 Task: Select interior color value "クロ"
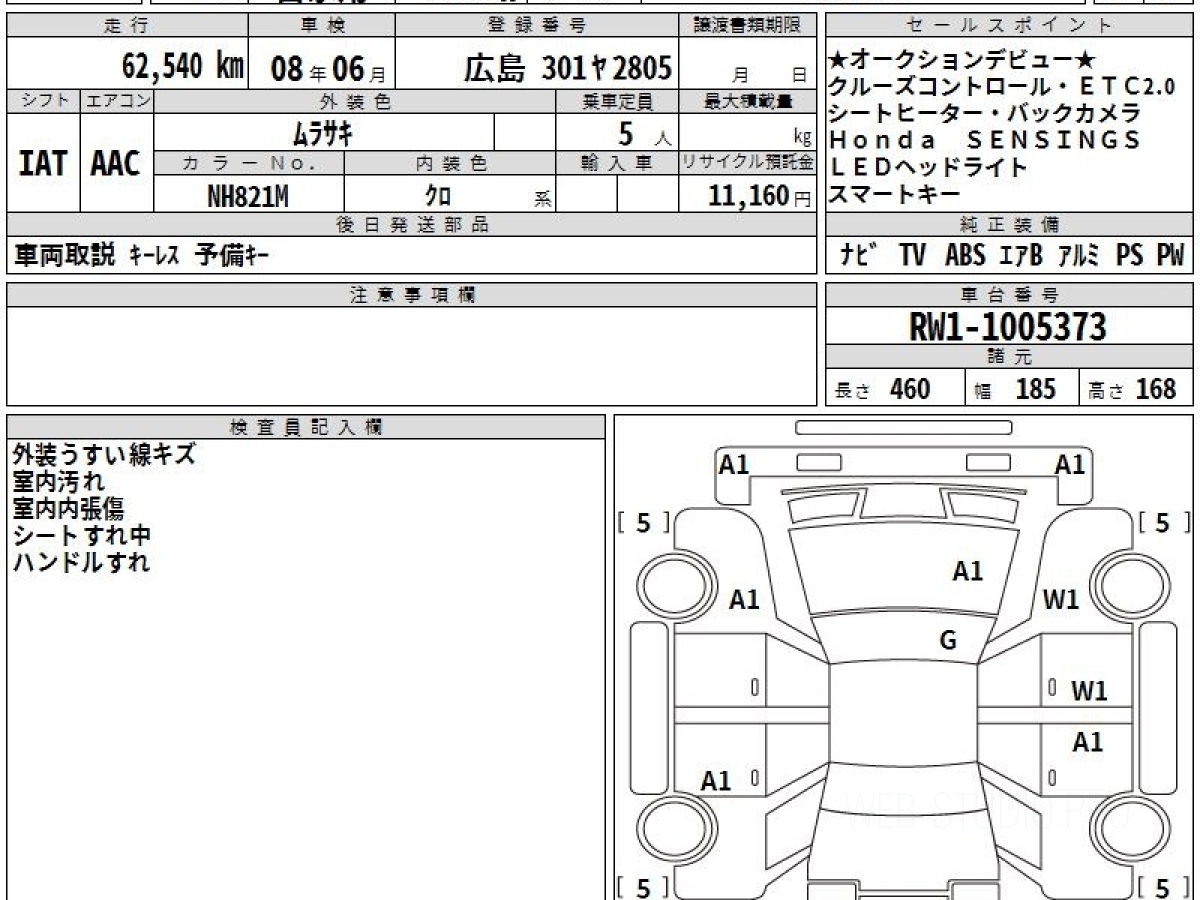(438, 195)
